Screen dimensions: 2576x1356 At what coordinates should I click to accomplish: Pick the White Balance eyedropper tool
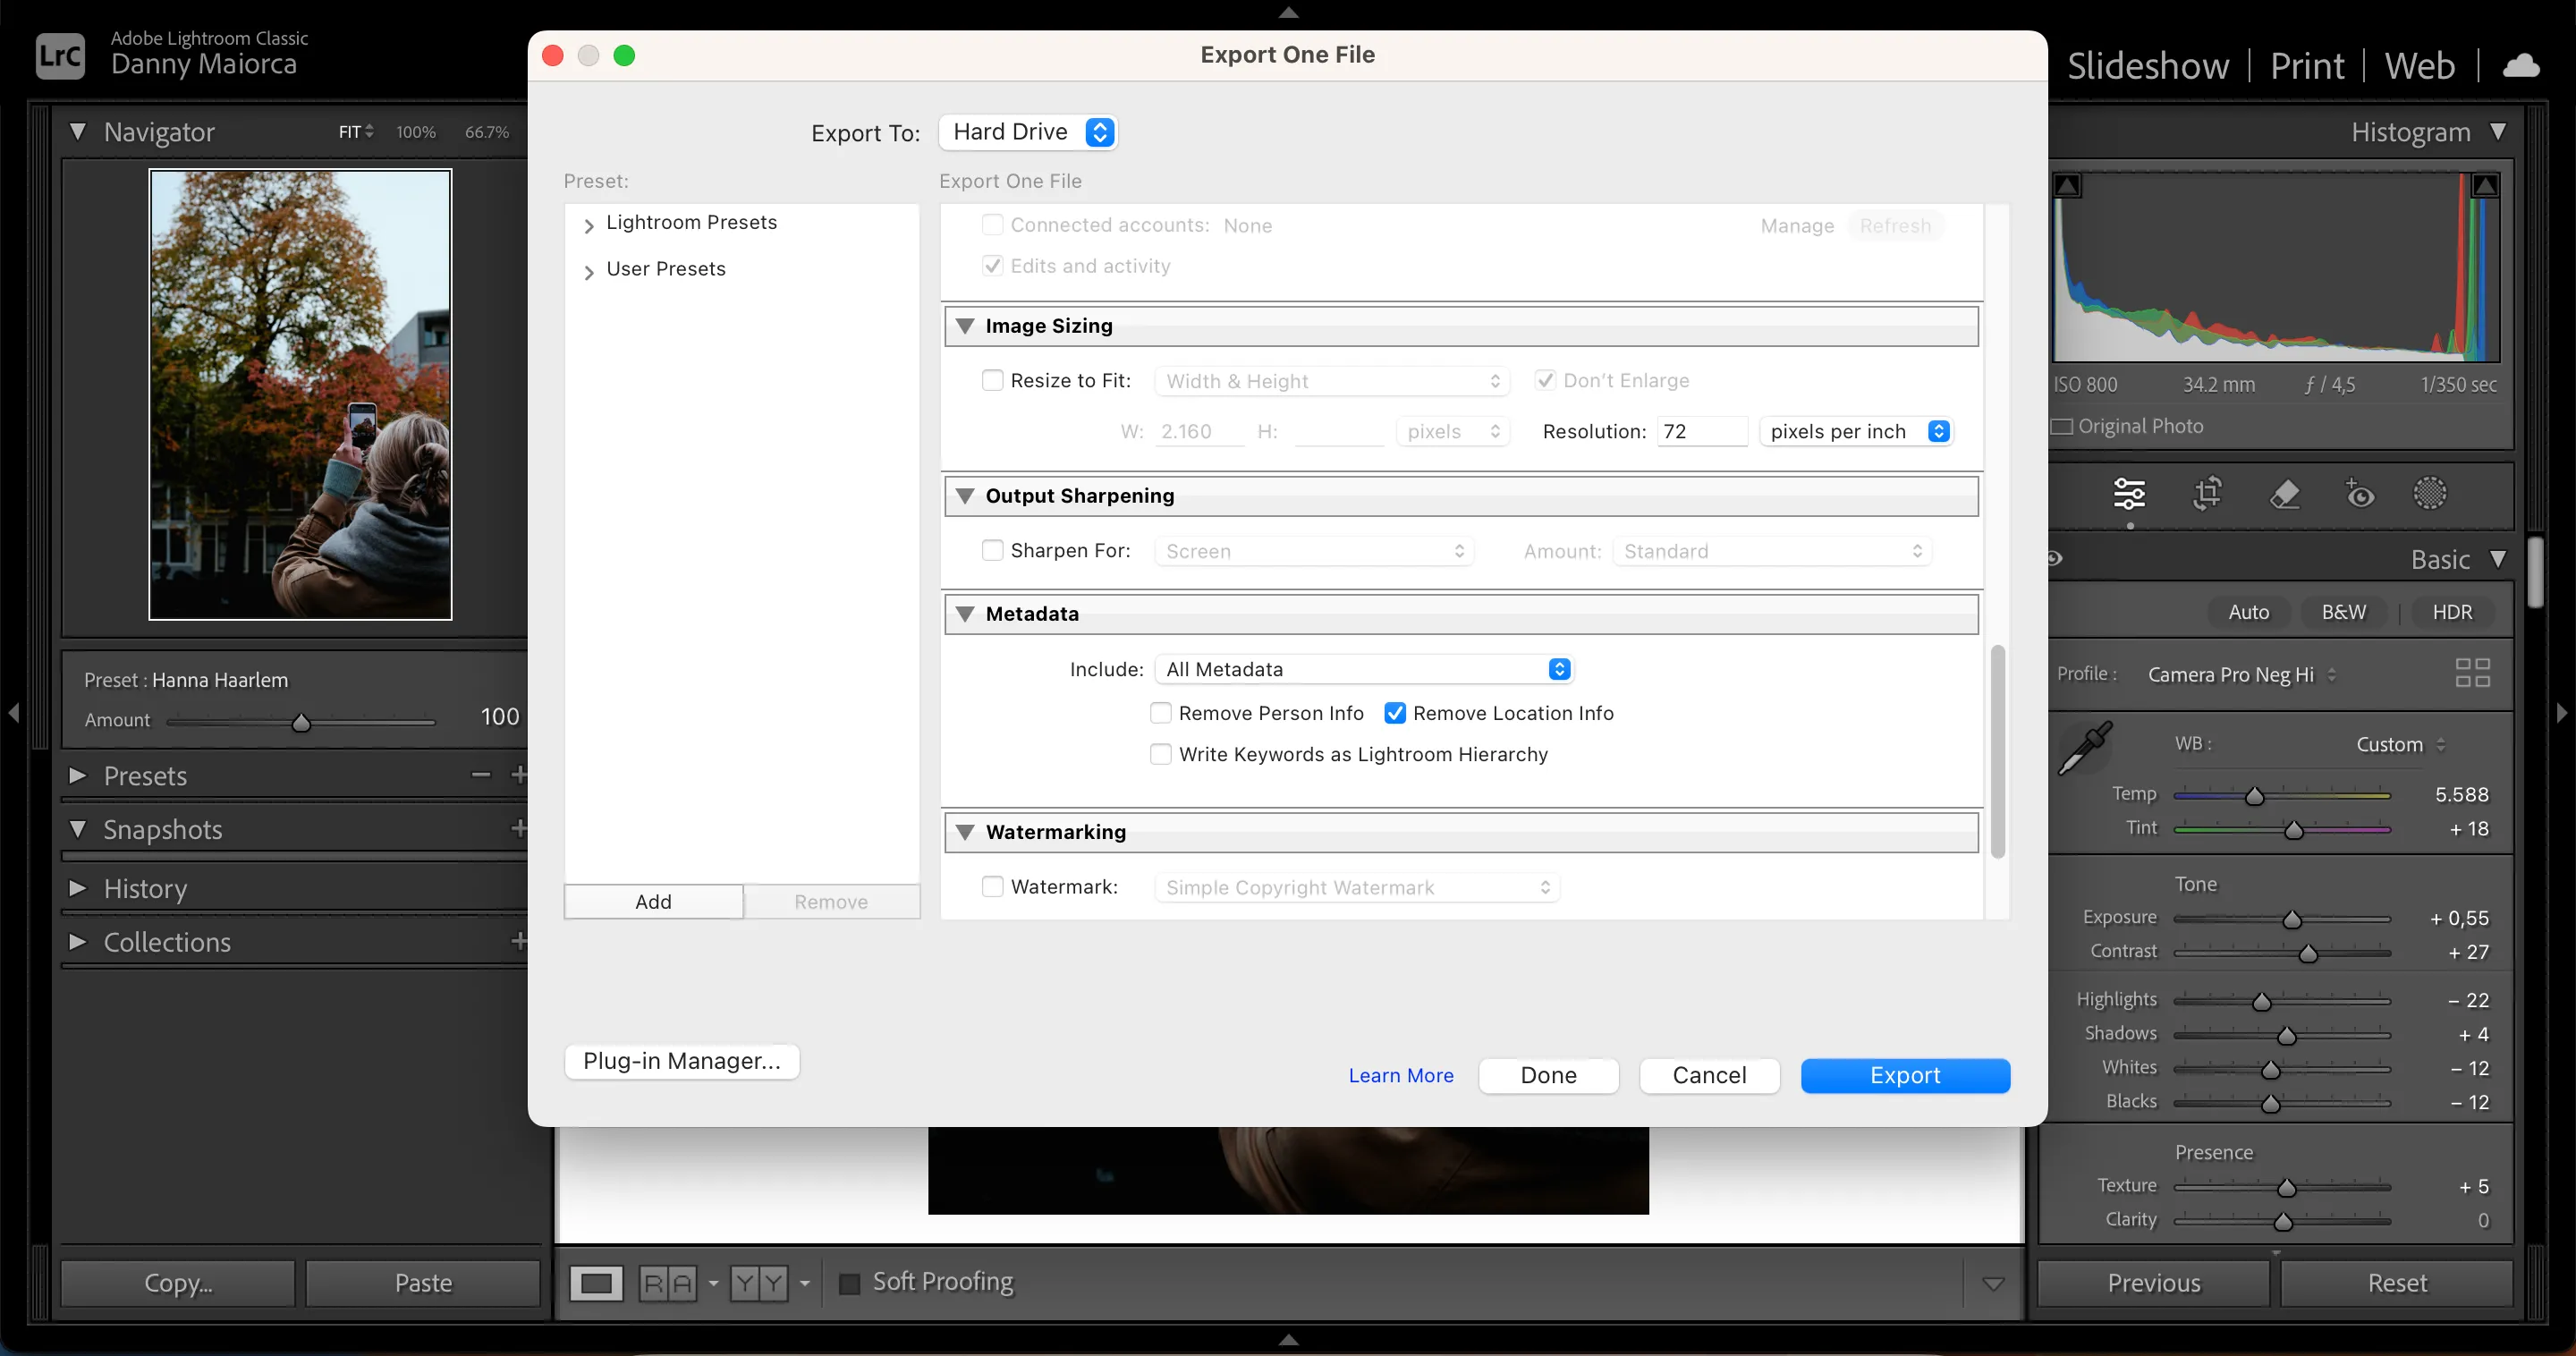pos(2085,748)
